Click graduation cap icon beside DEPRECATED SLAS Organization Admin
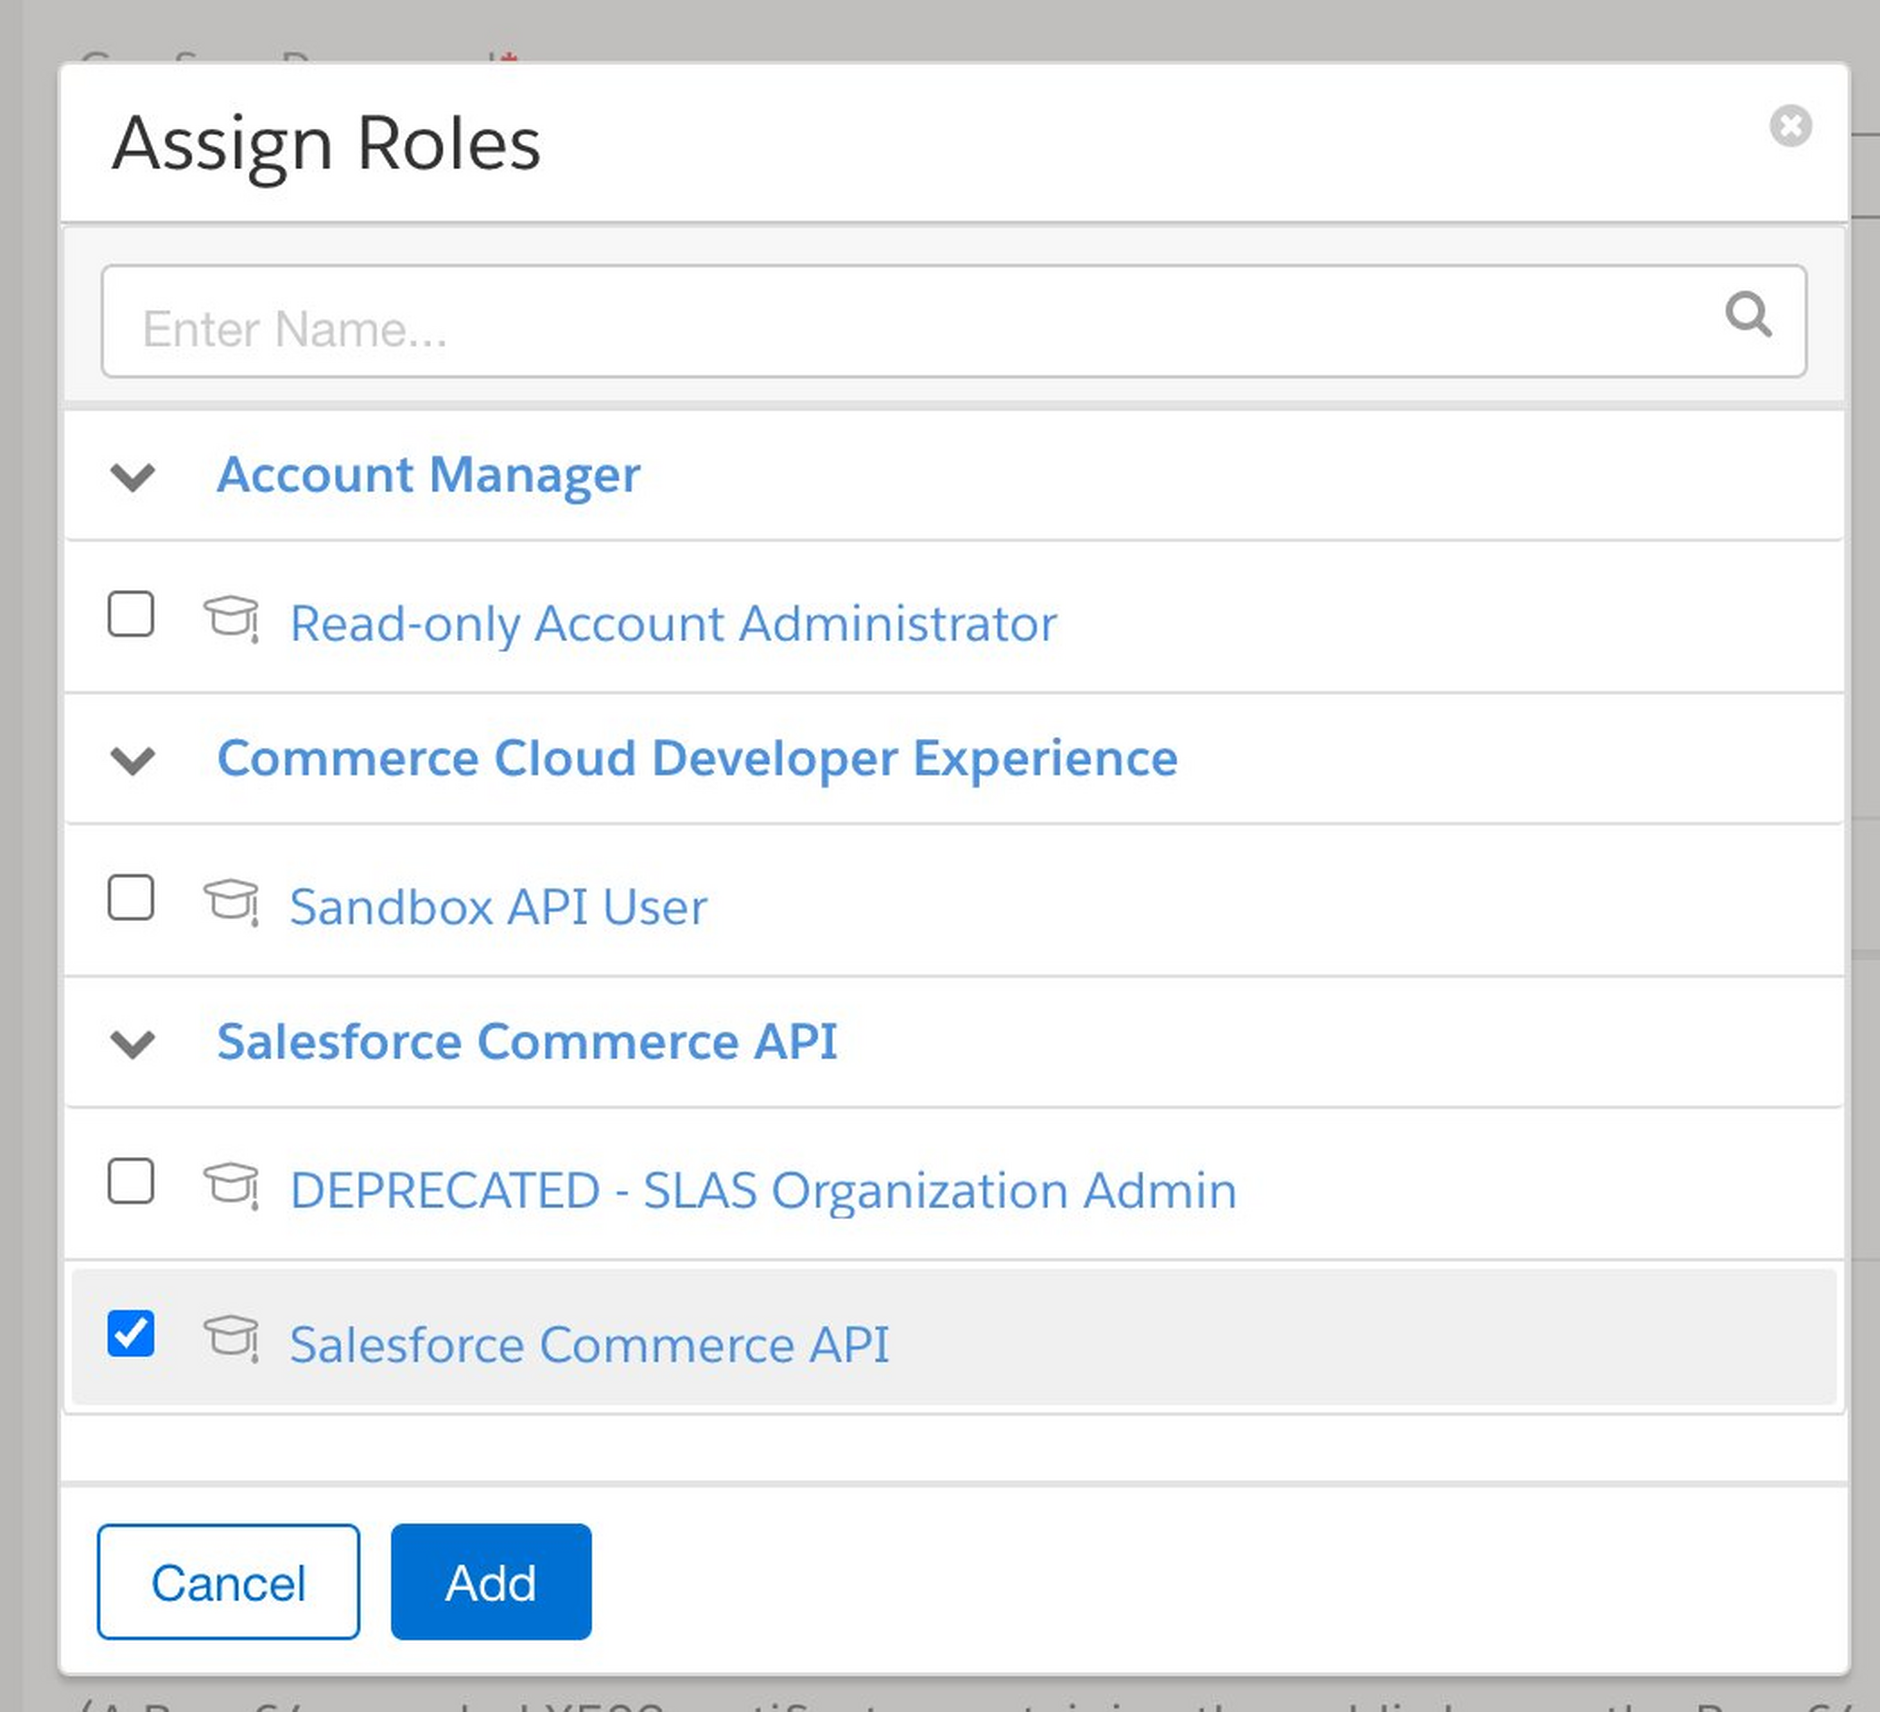Screen dimensions: 1880x1712 (x=231, y=1186)
